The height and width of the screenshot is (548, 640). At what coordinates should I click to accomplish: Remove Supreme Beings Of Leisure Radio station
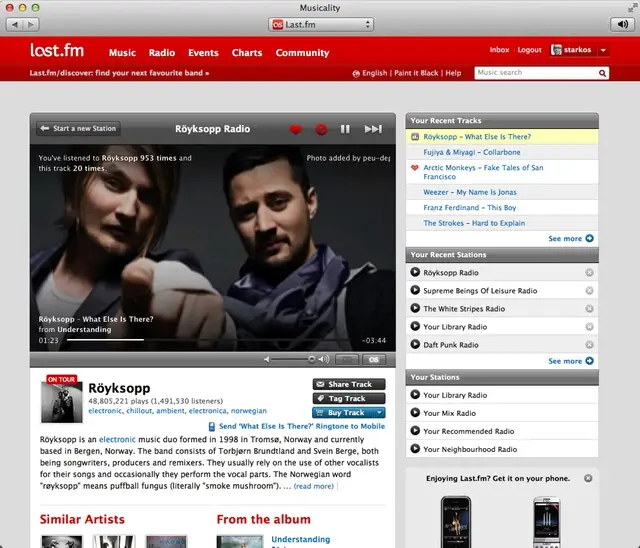coord(589,291)
